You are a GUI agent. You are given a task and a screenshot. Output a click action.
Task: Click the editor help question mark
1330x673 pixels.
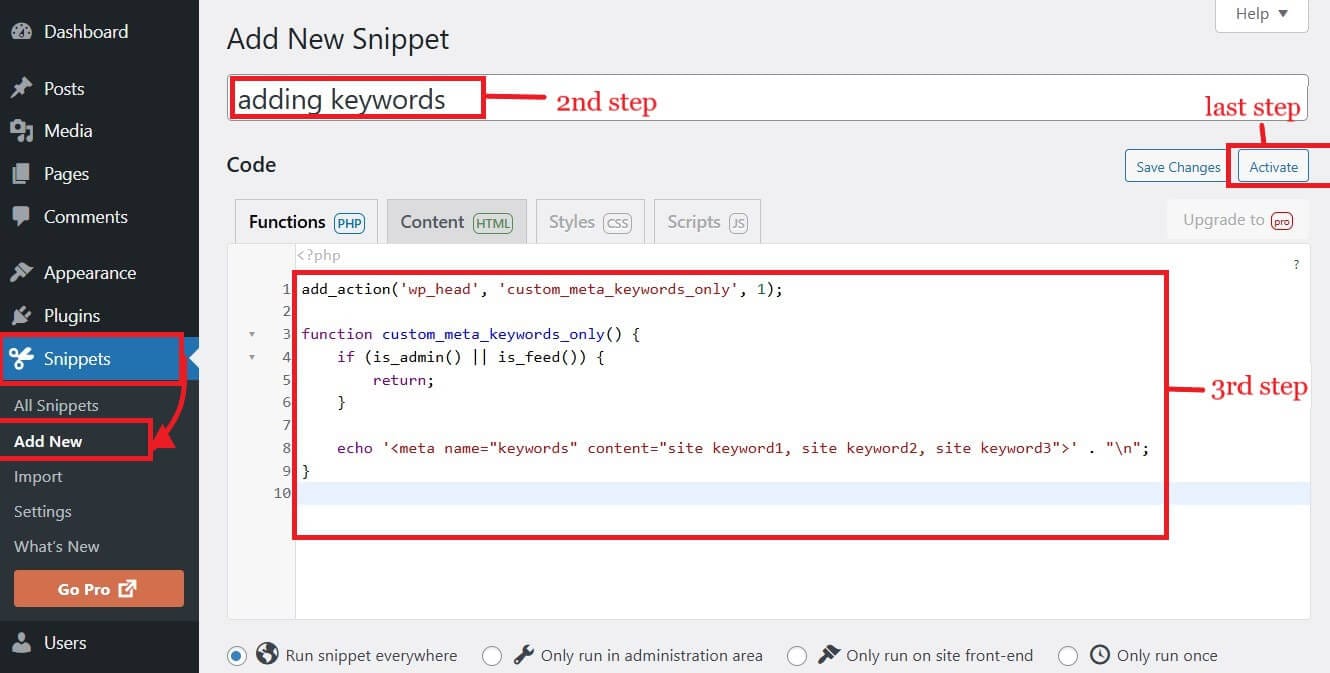pos(1297,265)
